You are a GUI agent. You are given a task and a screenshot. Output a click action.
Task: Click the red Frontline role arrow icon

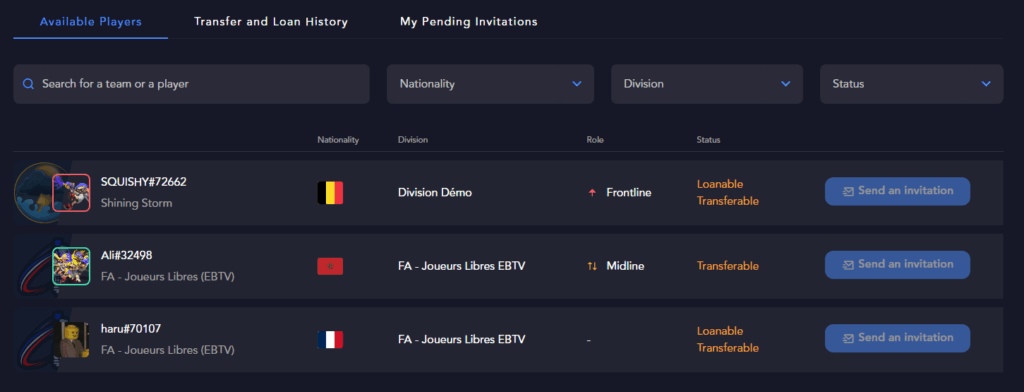[592, 193]
